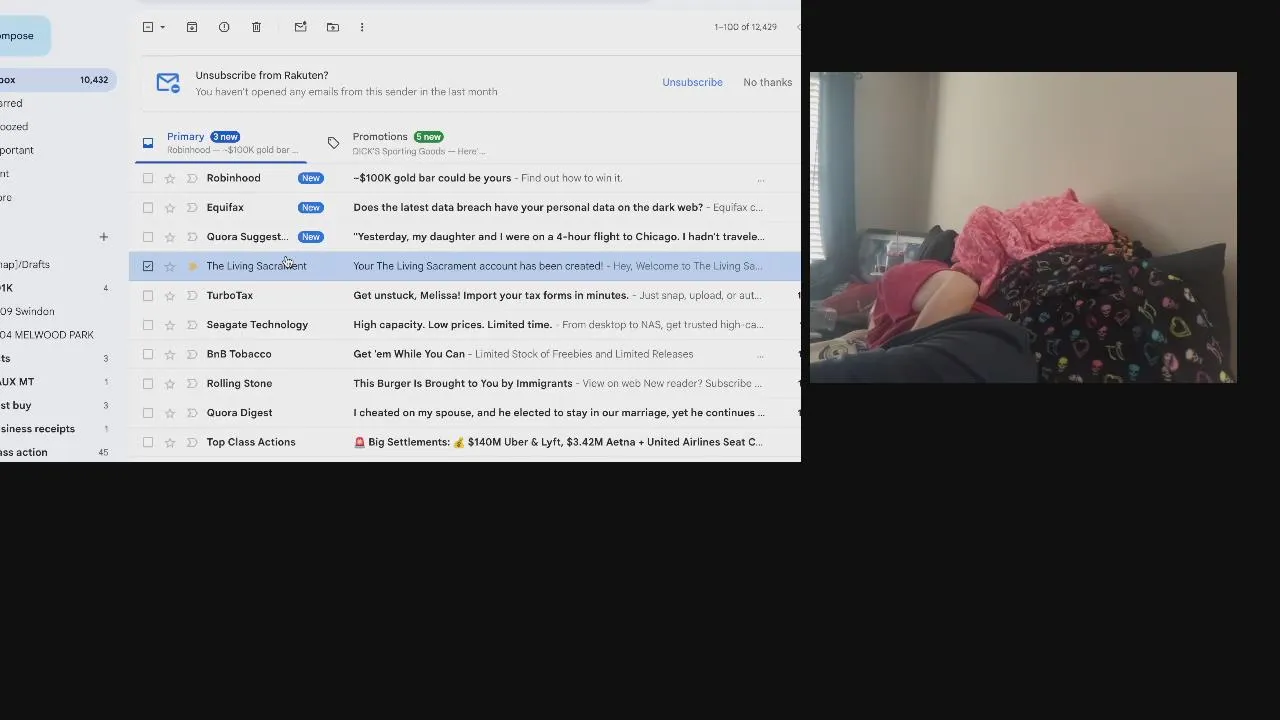
Task: Open email 'Get unstuck, Melissa! Import your tax forms'
Action: tap(491, 295)
